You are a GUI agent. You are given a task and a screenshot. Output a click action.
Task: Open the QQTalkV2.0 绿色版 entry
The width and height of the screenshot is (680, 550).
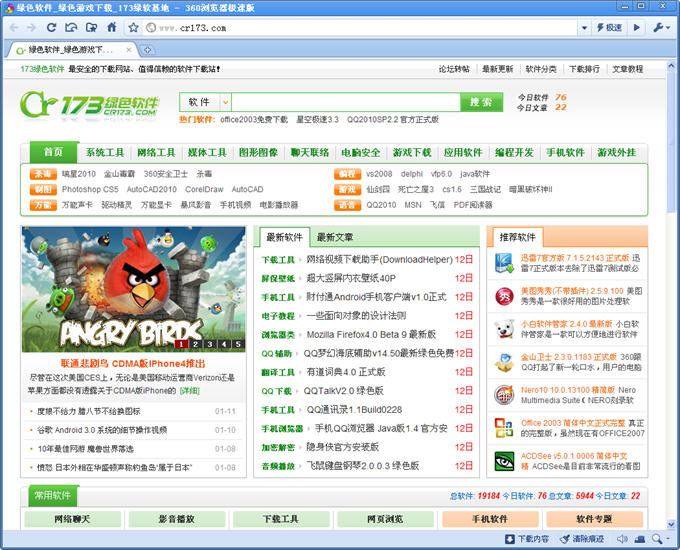click(343, 390)
